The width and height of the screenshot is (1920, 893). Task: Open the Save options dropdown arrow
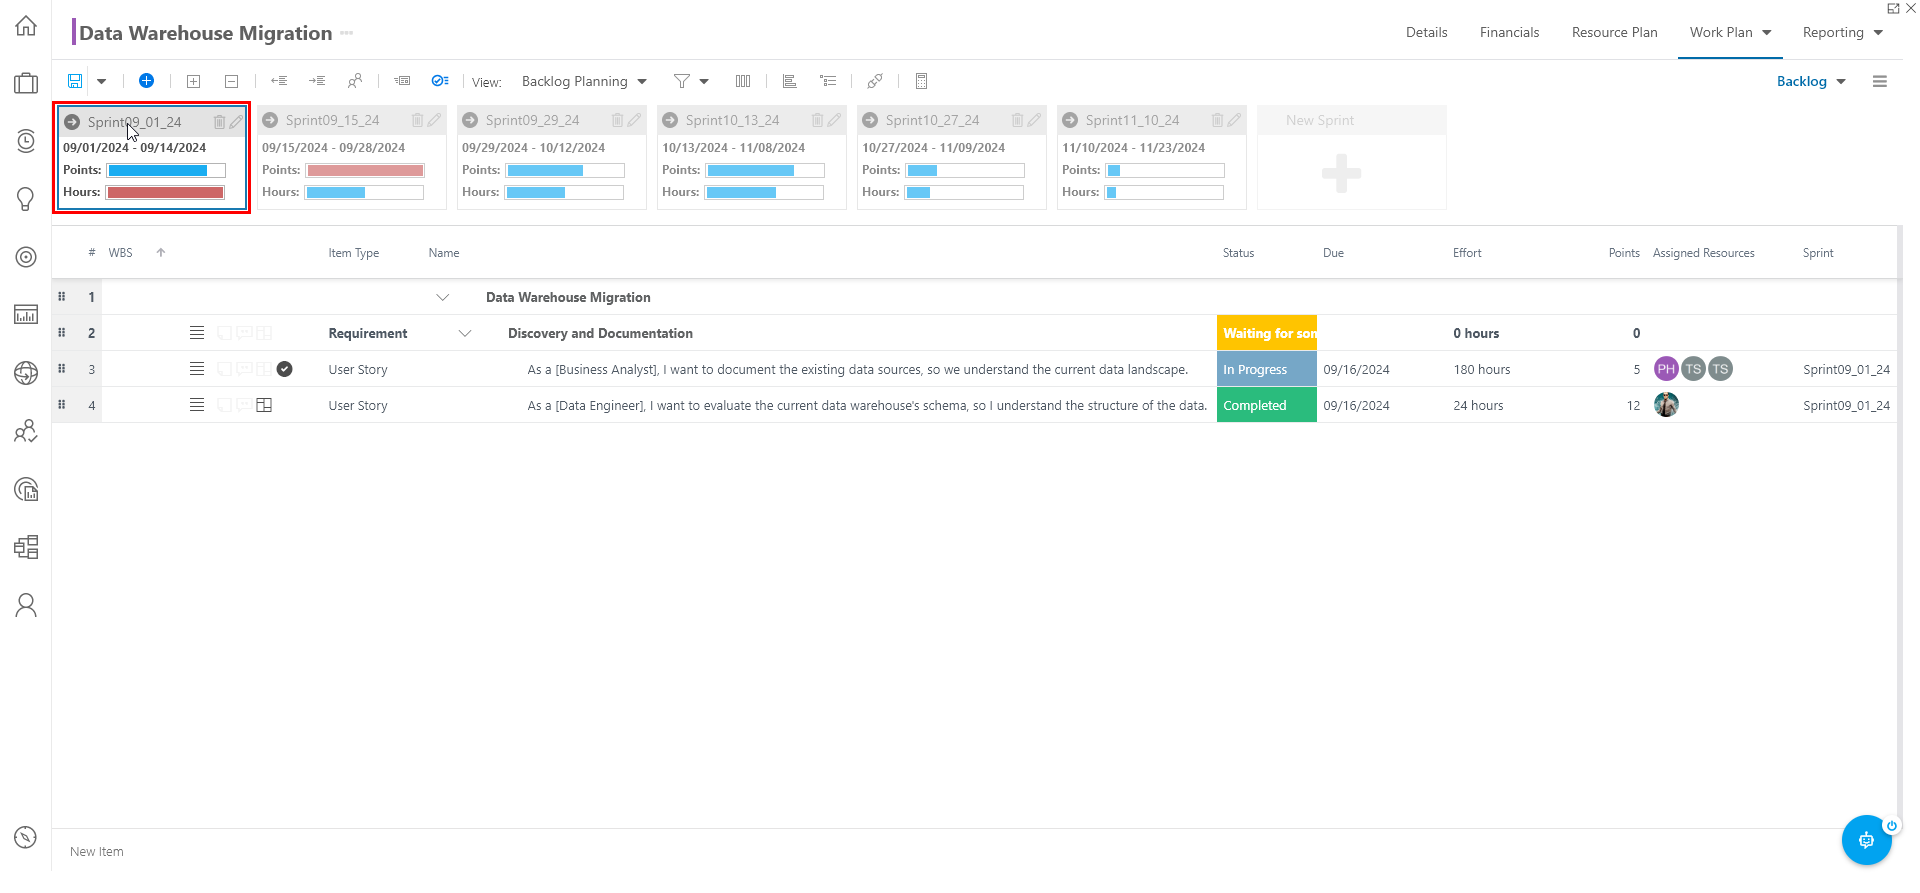coord(101,82)
